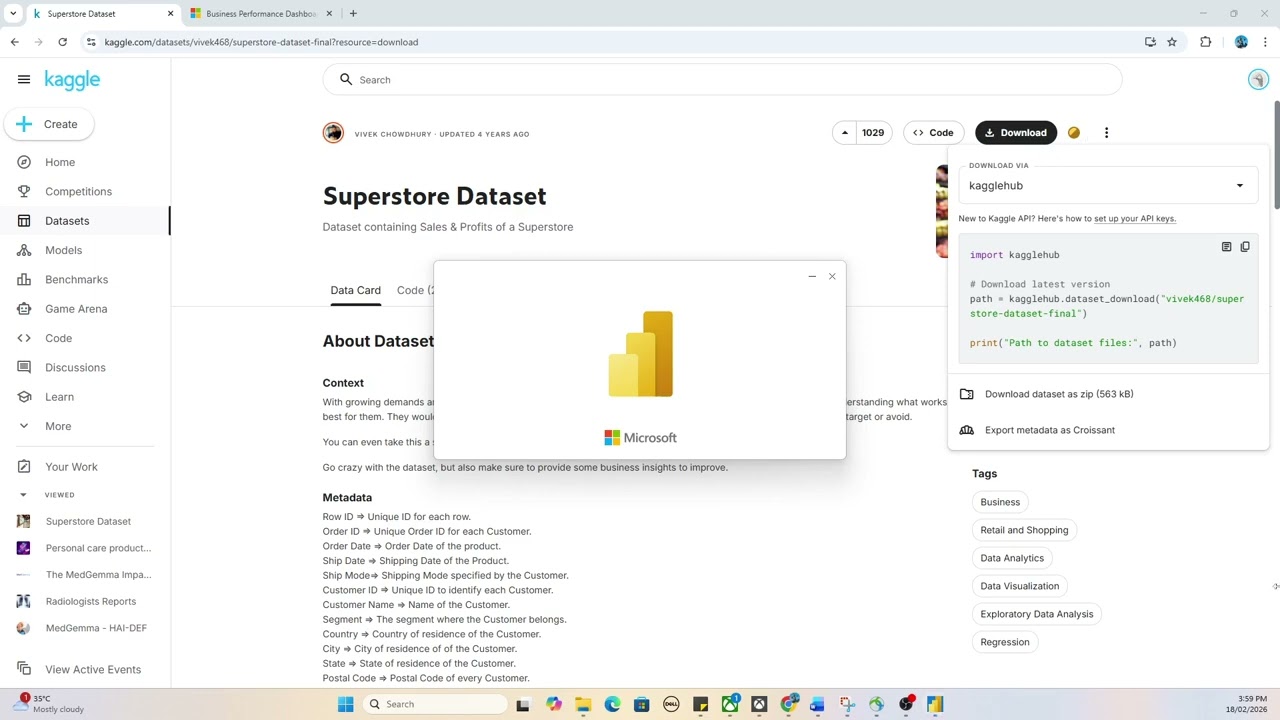This screenshot has height=720, width=1280.
Task: Click the upvote arrow button
Action: tap(845, 132)
